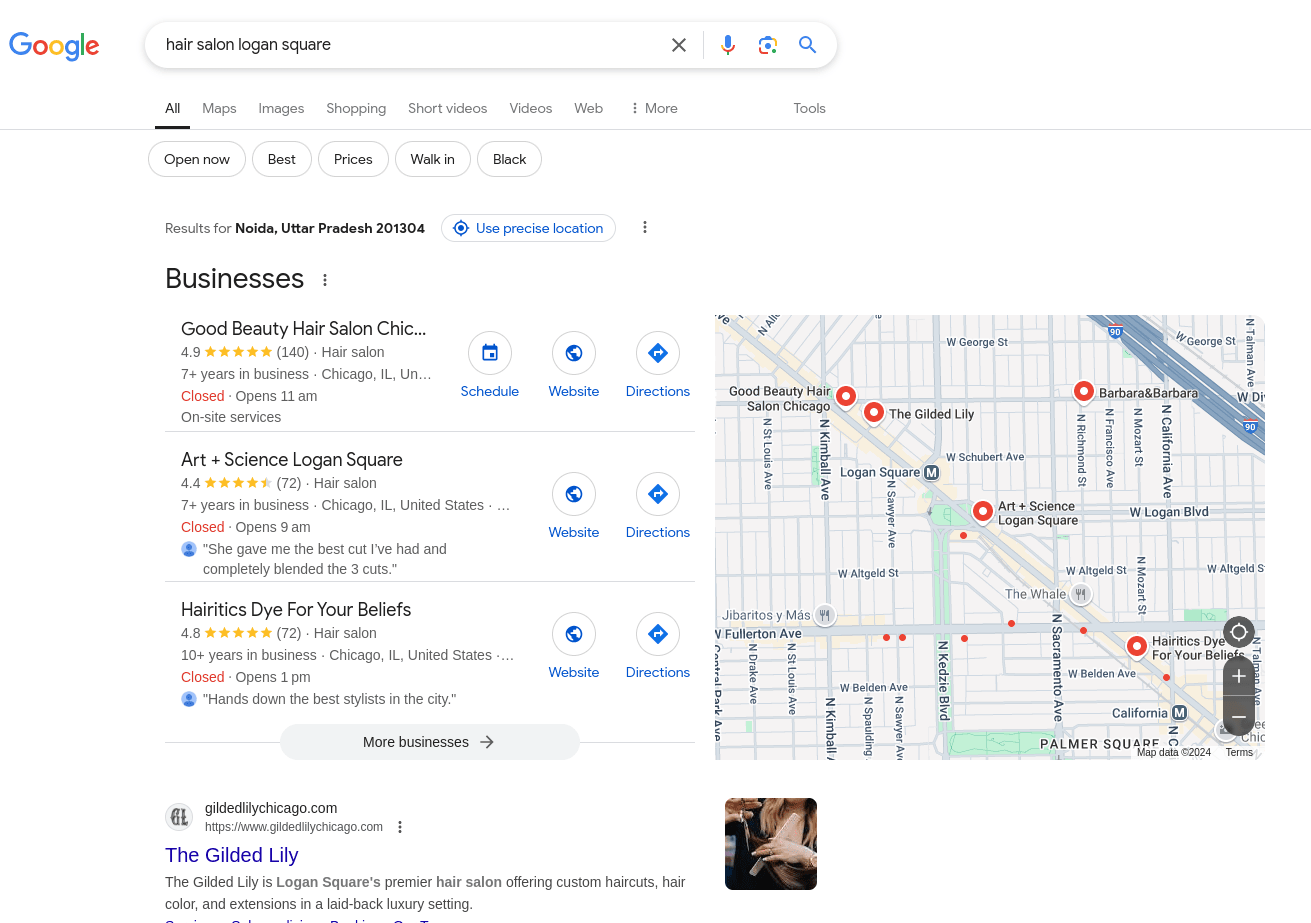The image size is (1311, 923).
Task: Click Use precise location
Action: click(528, 228)
